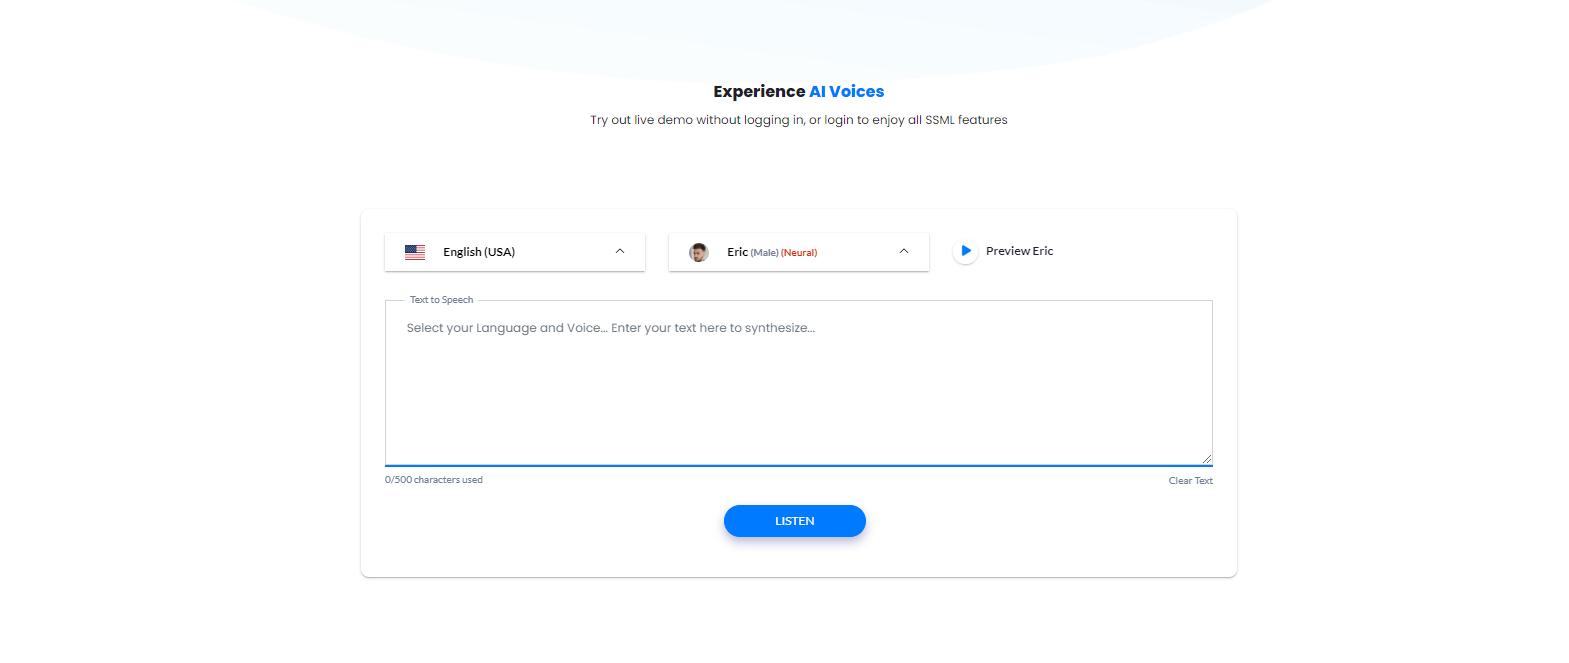Focus the Text to Speech input area
Screen dimensions: 1569x663
click(799, 383)
